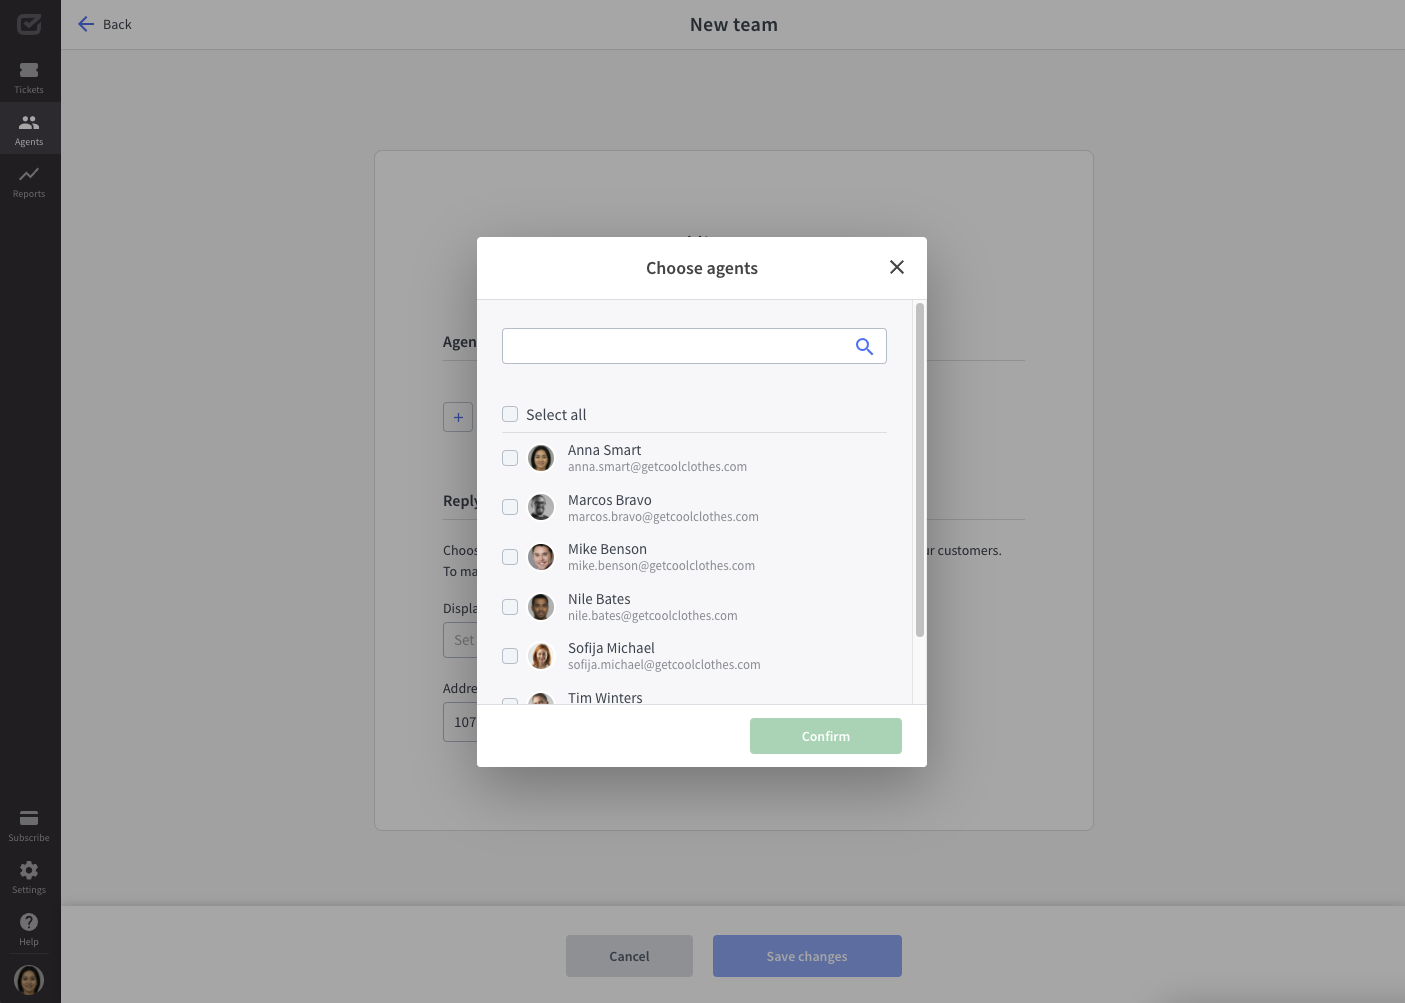1405x1003 pixels.
Task: Click email nile.bates@getcoolclothes.com
Action: pyautogui.click(x=652, y=616)
